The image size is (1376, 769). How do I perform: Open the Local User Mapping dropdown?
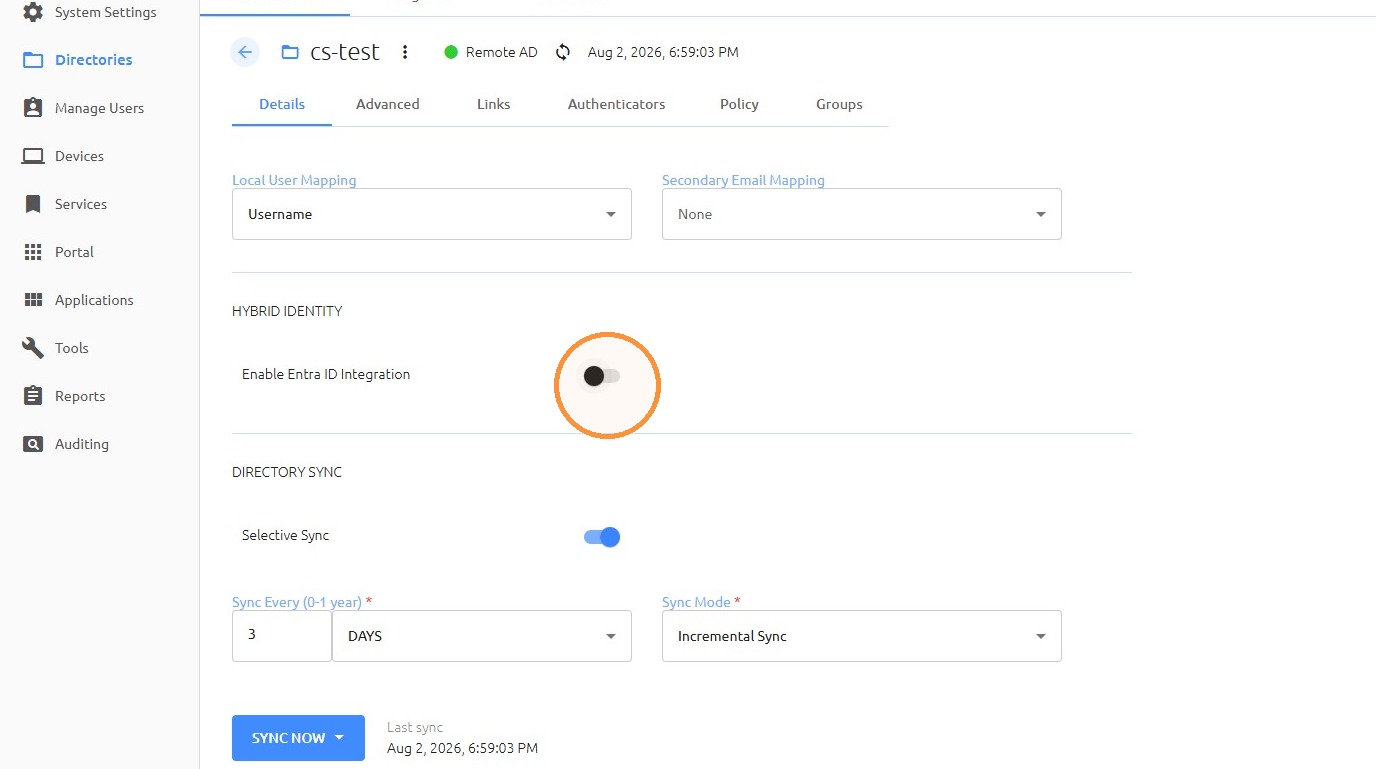point(432,214)
